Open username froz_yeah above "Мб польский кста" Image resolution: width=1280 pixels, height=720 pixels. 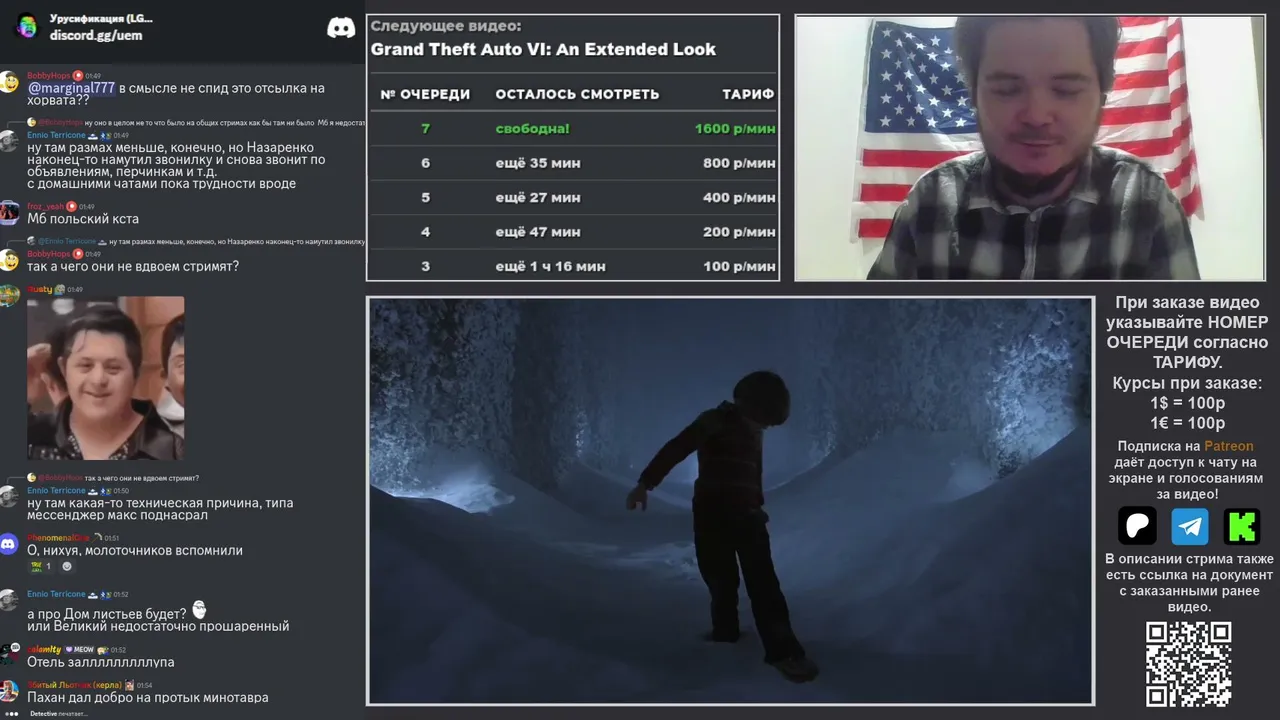click(45, 207)
